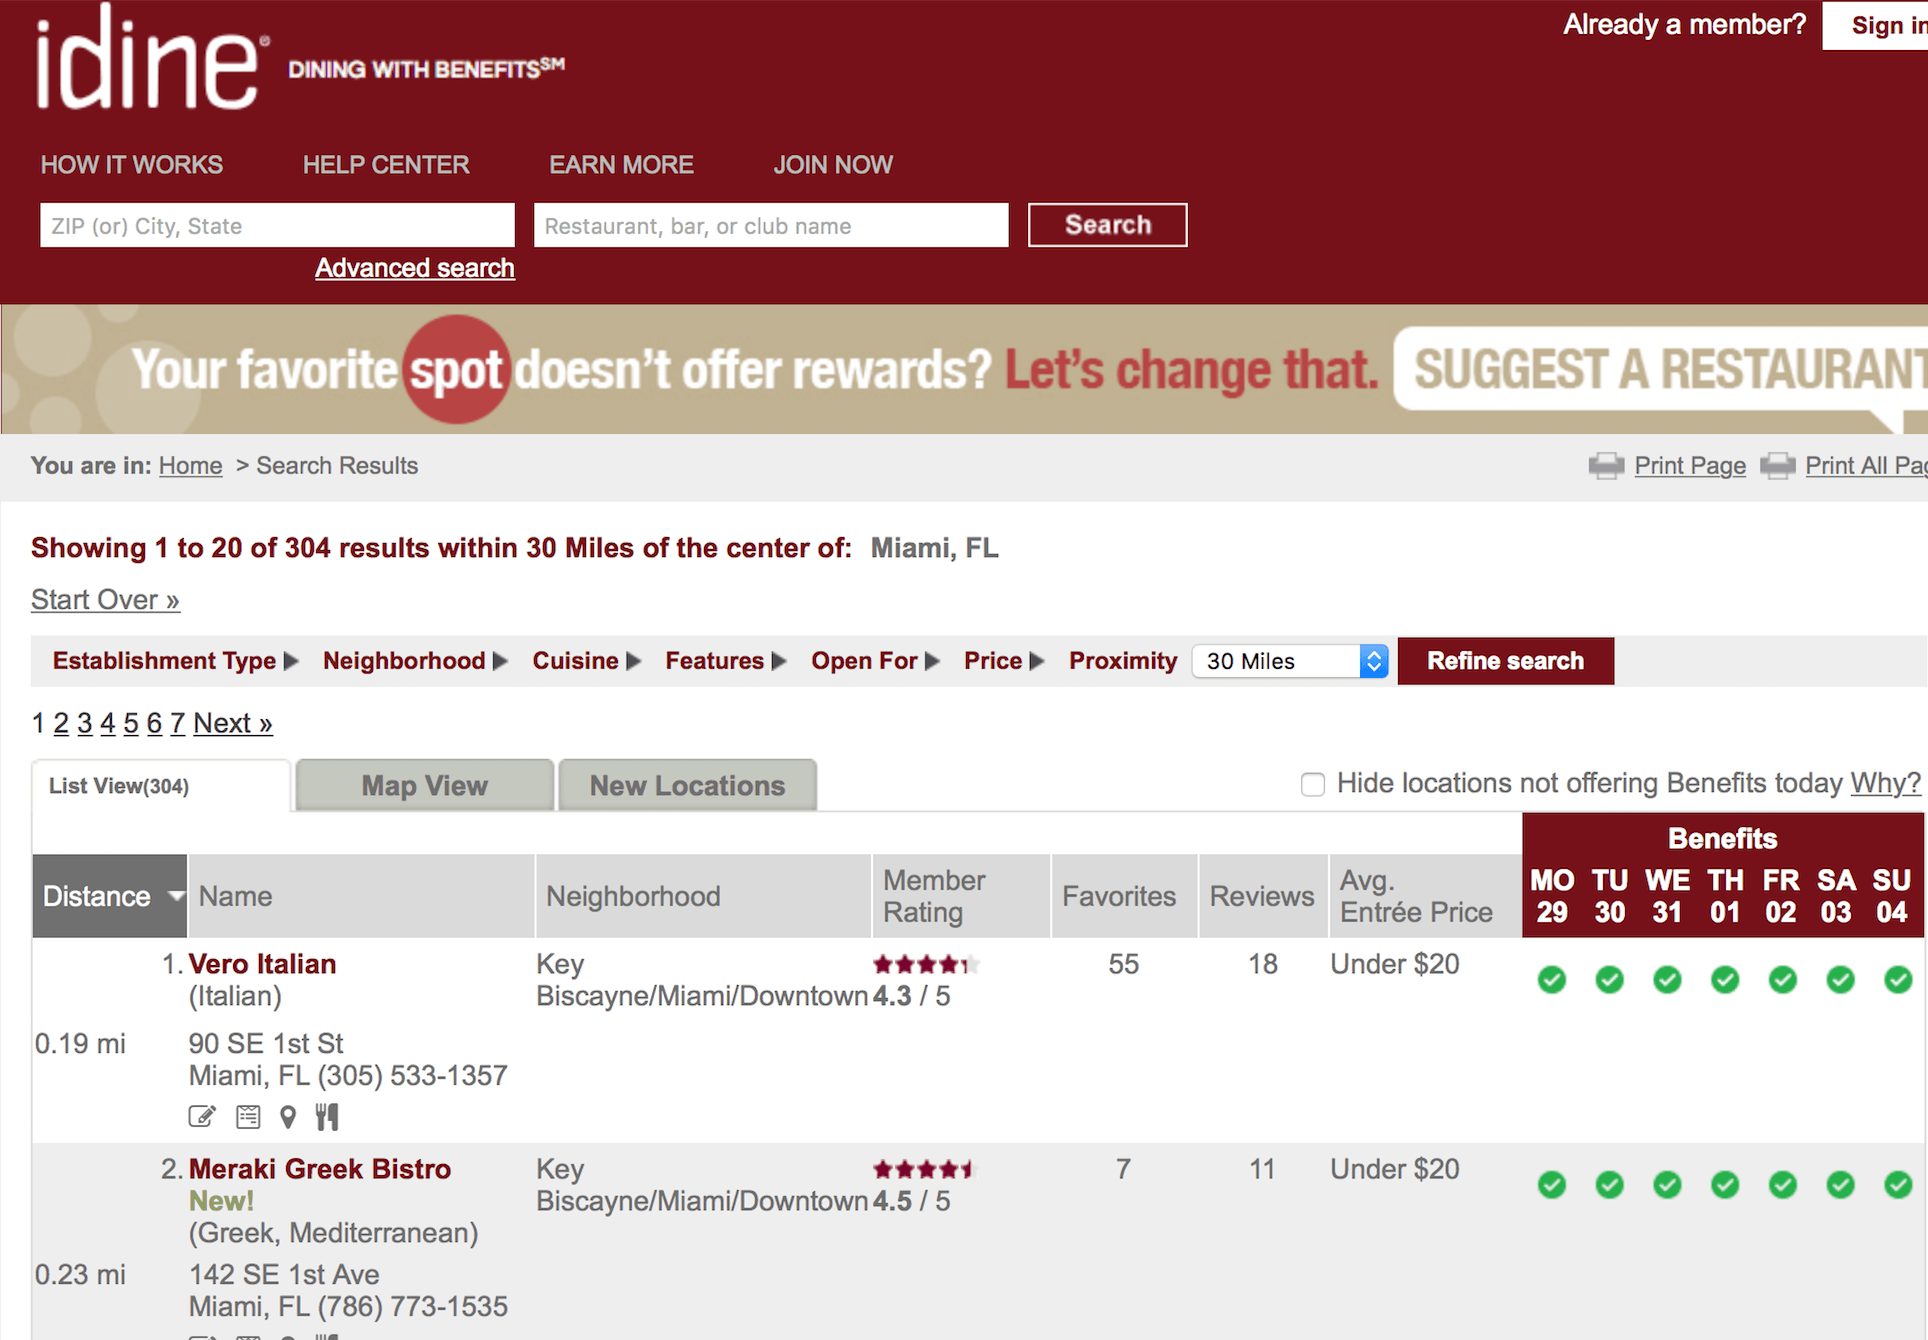Click the Why? link

[x=1886, y=783]
